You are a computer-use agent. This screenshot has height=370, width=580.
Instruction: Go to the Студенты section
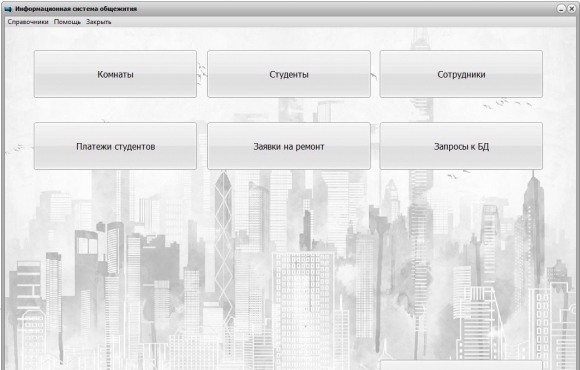point(289,74)
